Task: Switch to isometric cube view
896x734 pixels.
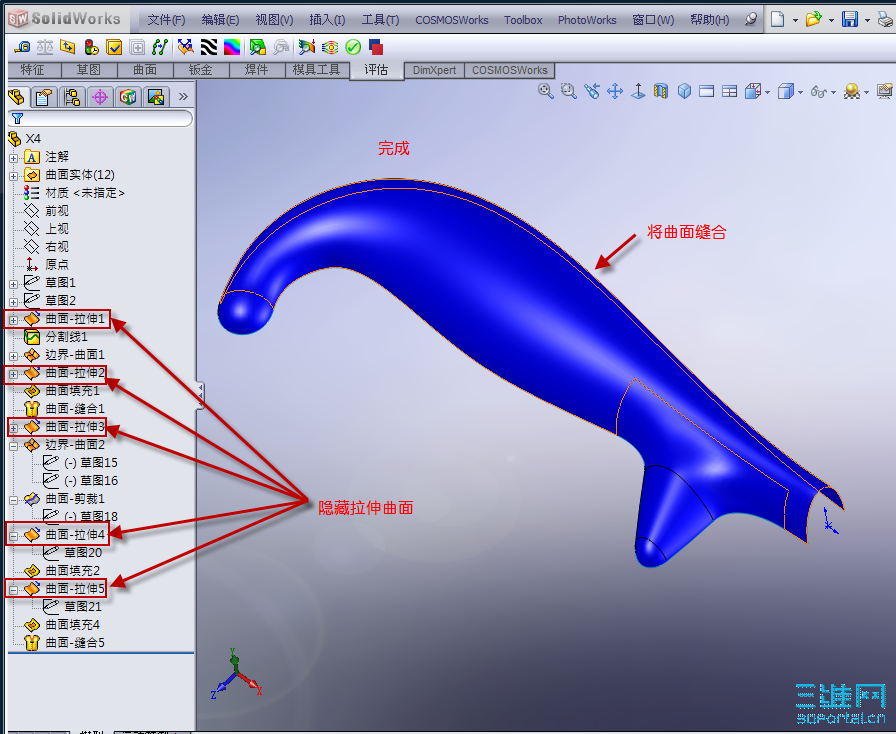Action: [684, 91]
